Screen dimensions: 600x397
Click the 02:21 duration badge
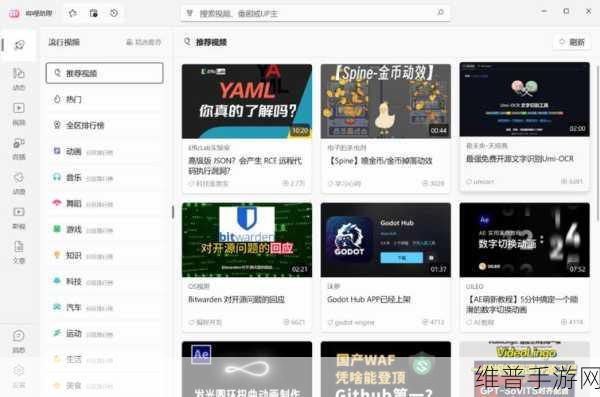coord(300,270)
